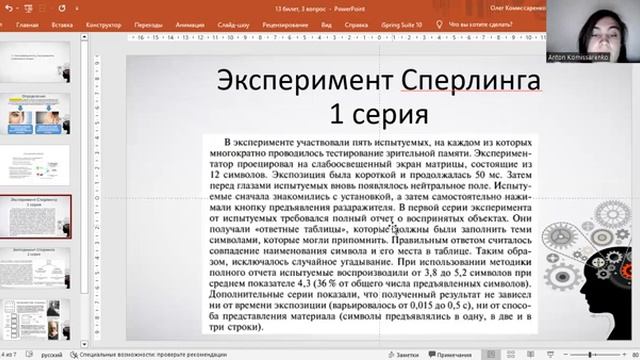Click the spell check status bar icon
Image resolution: width=640 pixels, height=360 pixels.
29,354
